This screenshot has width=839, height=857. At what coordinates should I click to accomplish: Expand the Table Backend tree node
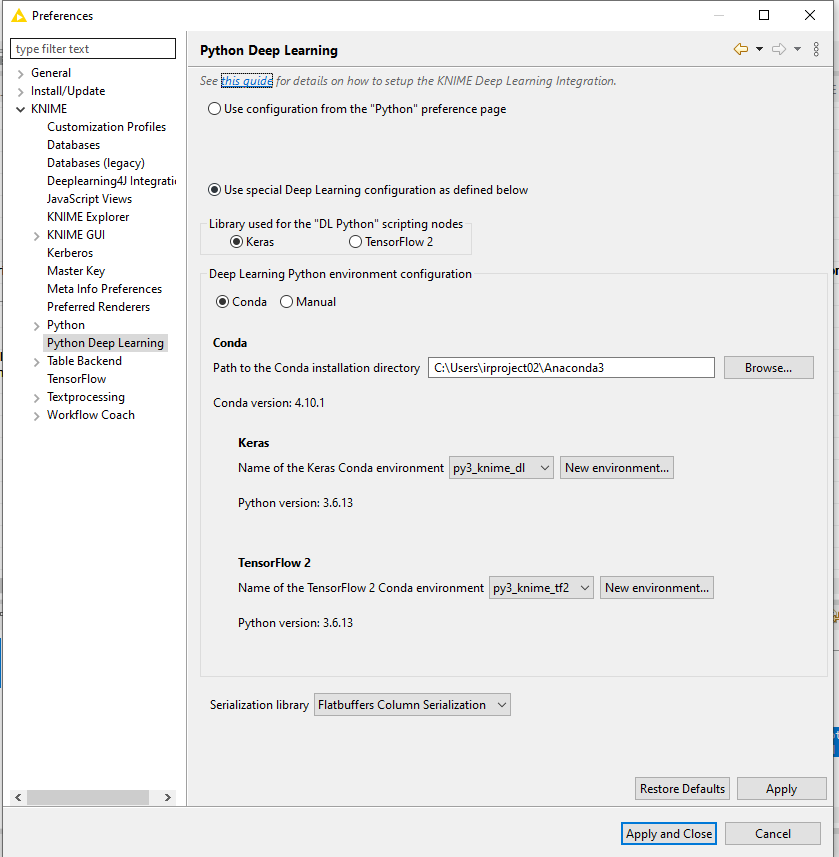click(37, 362)
